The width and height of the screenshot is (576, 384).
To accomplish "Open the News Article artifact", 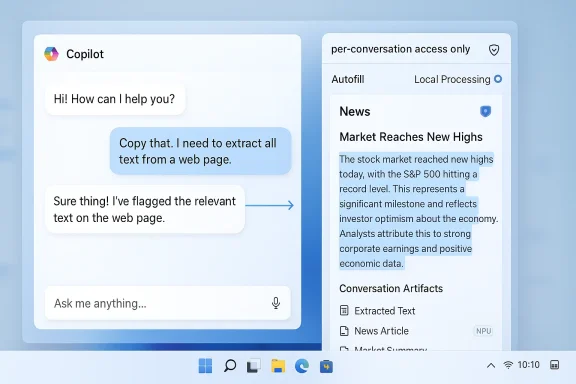I will pyautogui.click(x=381, y=331).
